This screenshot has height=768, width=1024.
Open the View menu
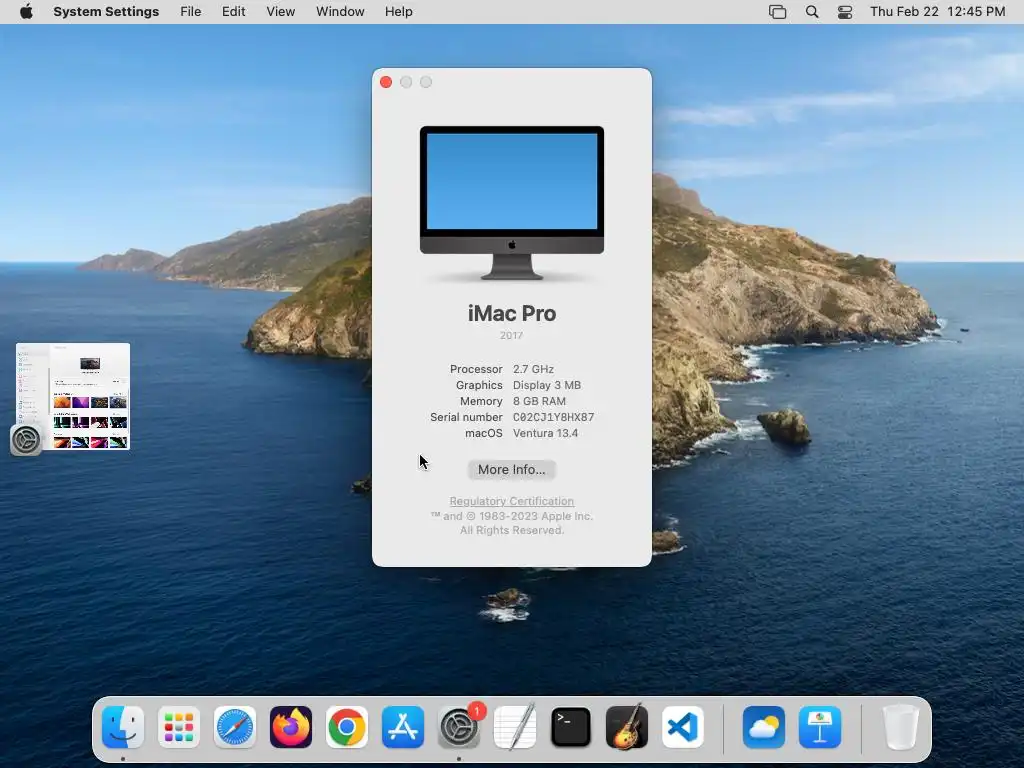[x=280, y=12]
